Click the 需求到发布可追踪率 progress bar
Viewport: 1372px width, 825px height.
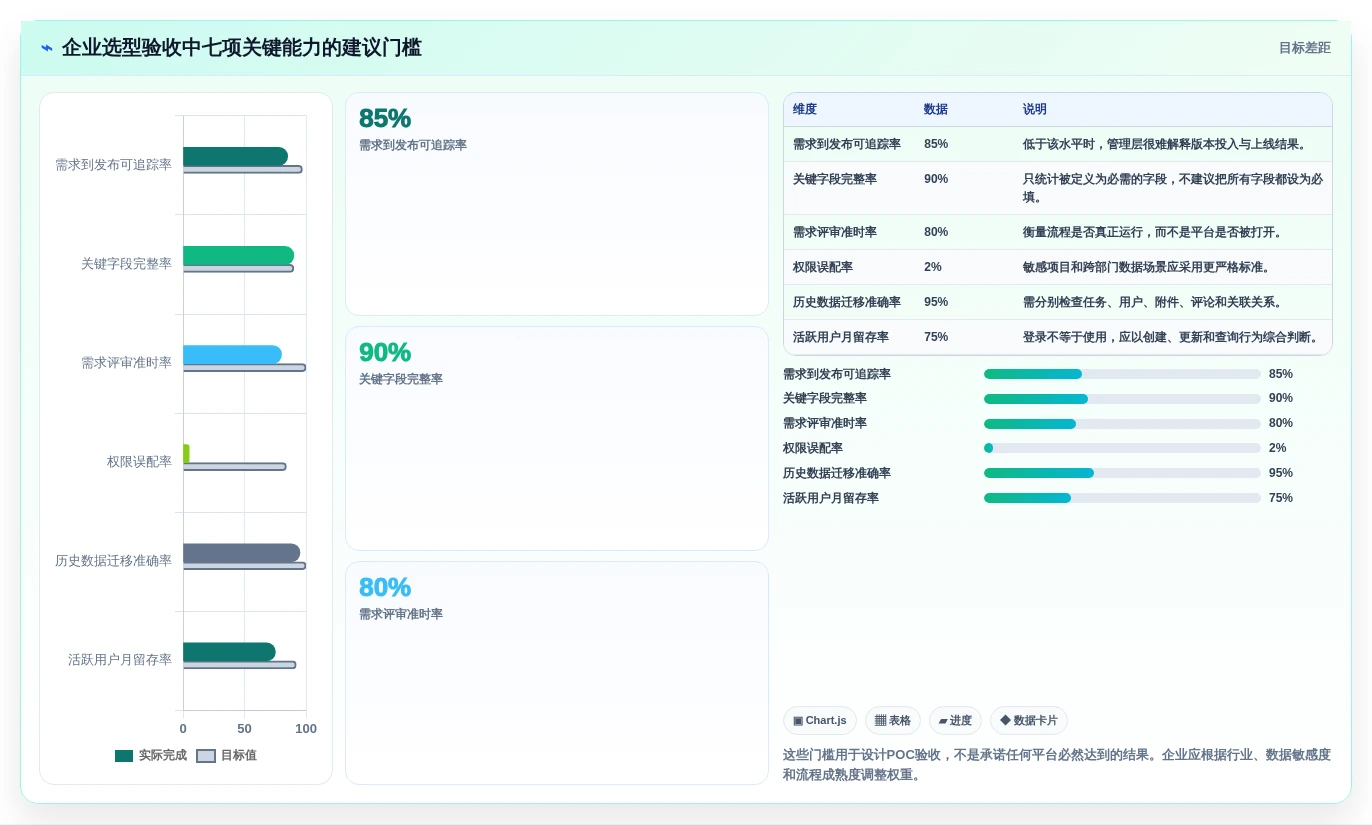(x=1122, y=374)
